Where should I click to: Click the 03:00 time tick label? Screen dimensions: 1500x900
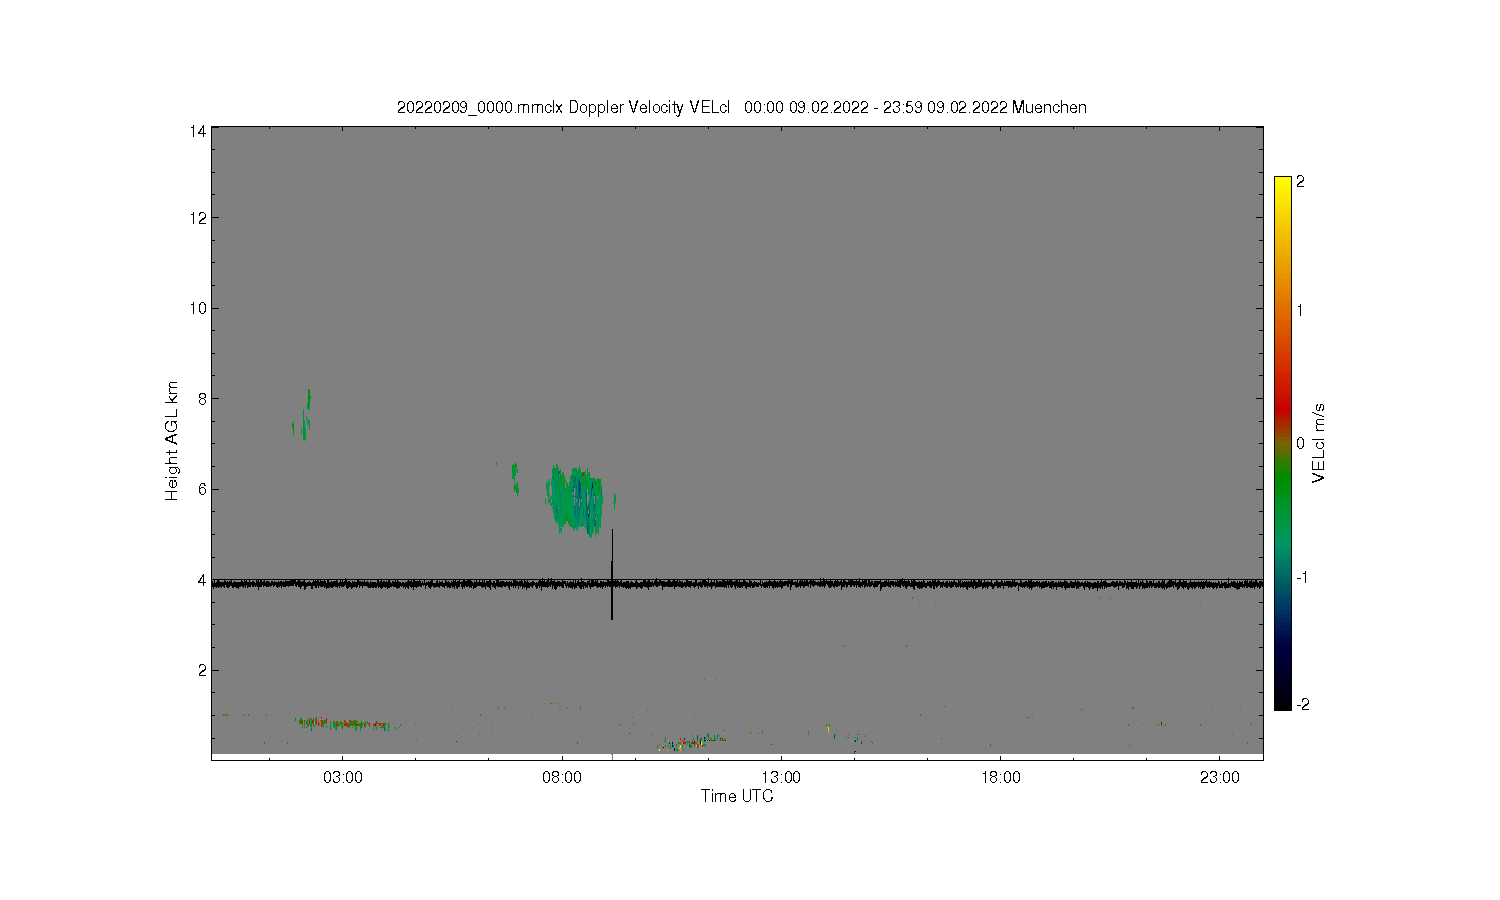pyautogui.click(x=343, y=778)
